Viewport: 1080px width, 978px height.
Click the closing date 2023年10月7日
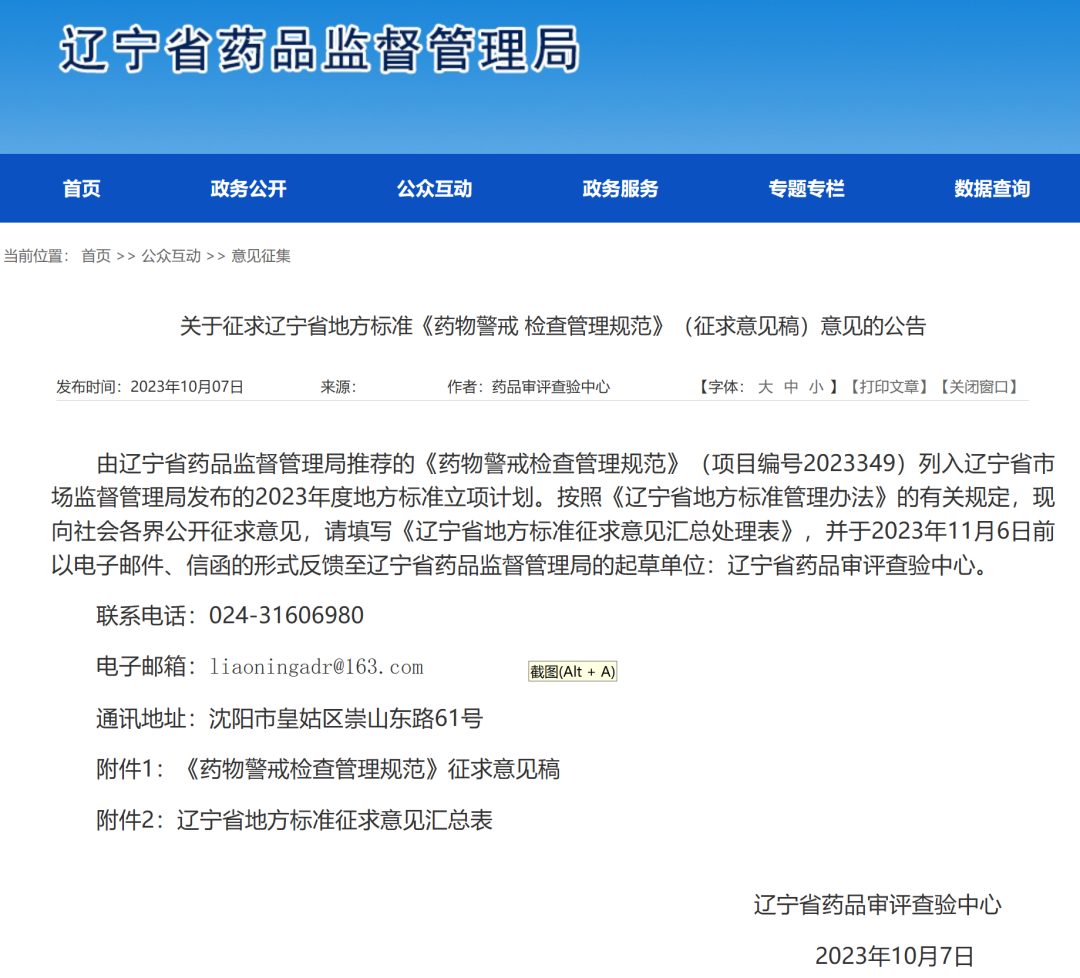click(894, 956)
